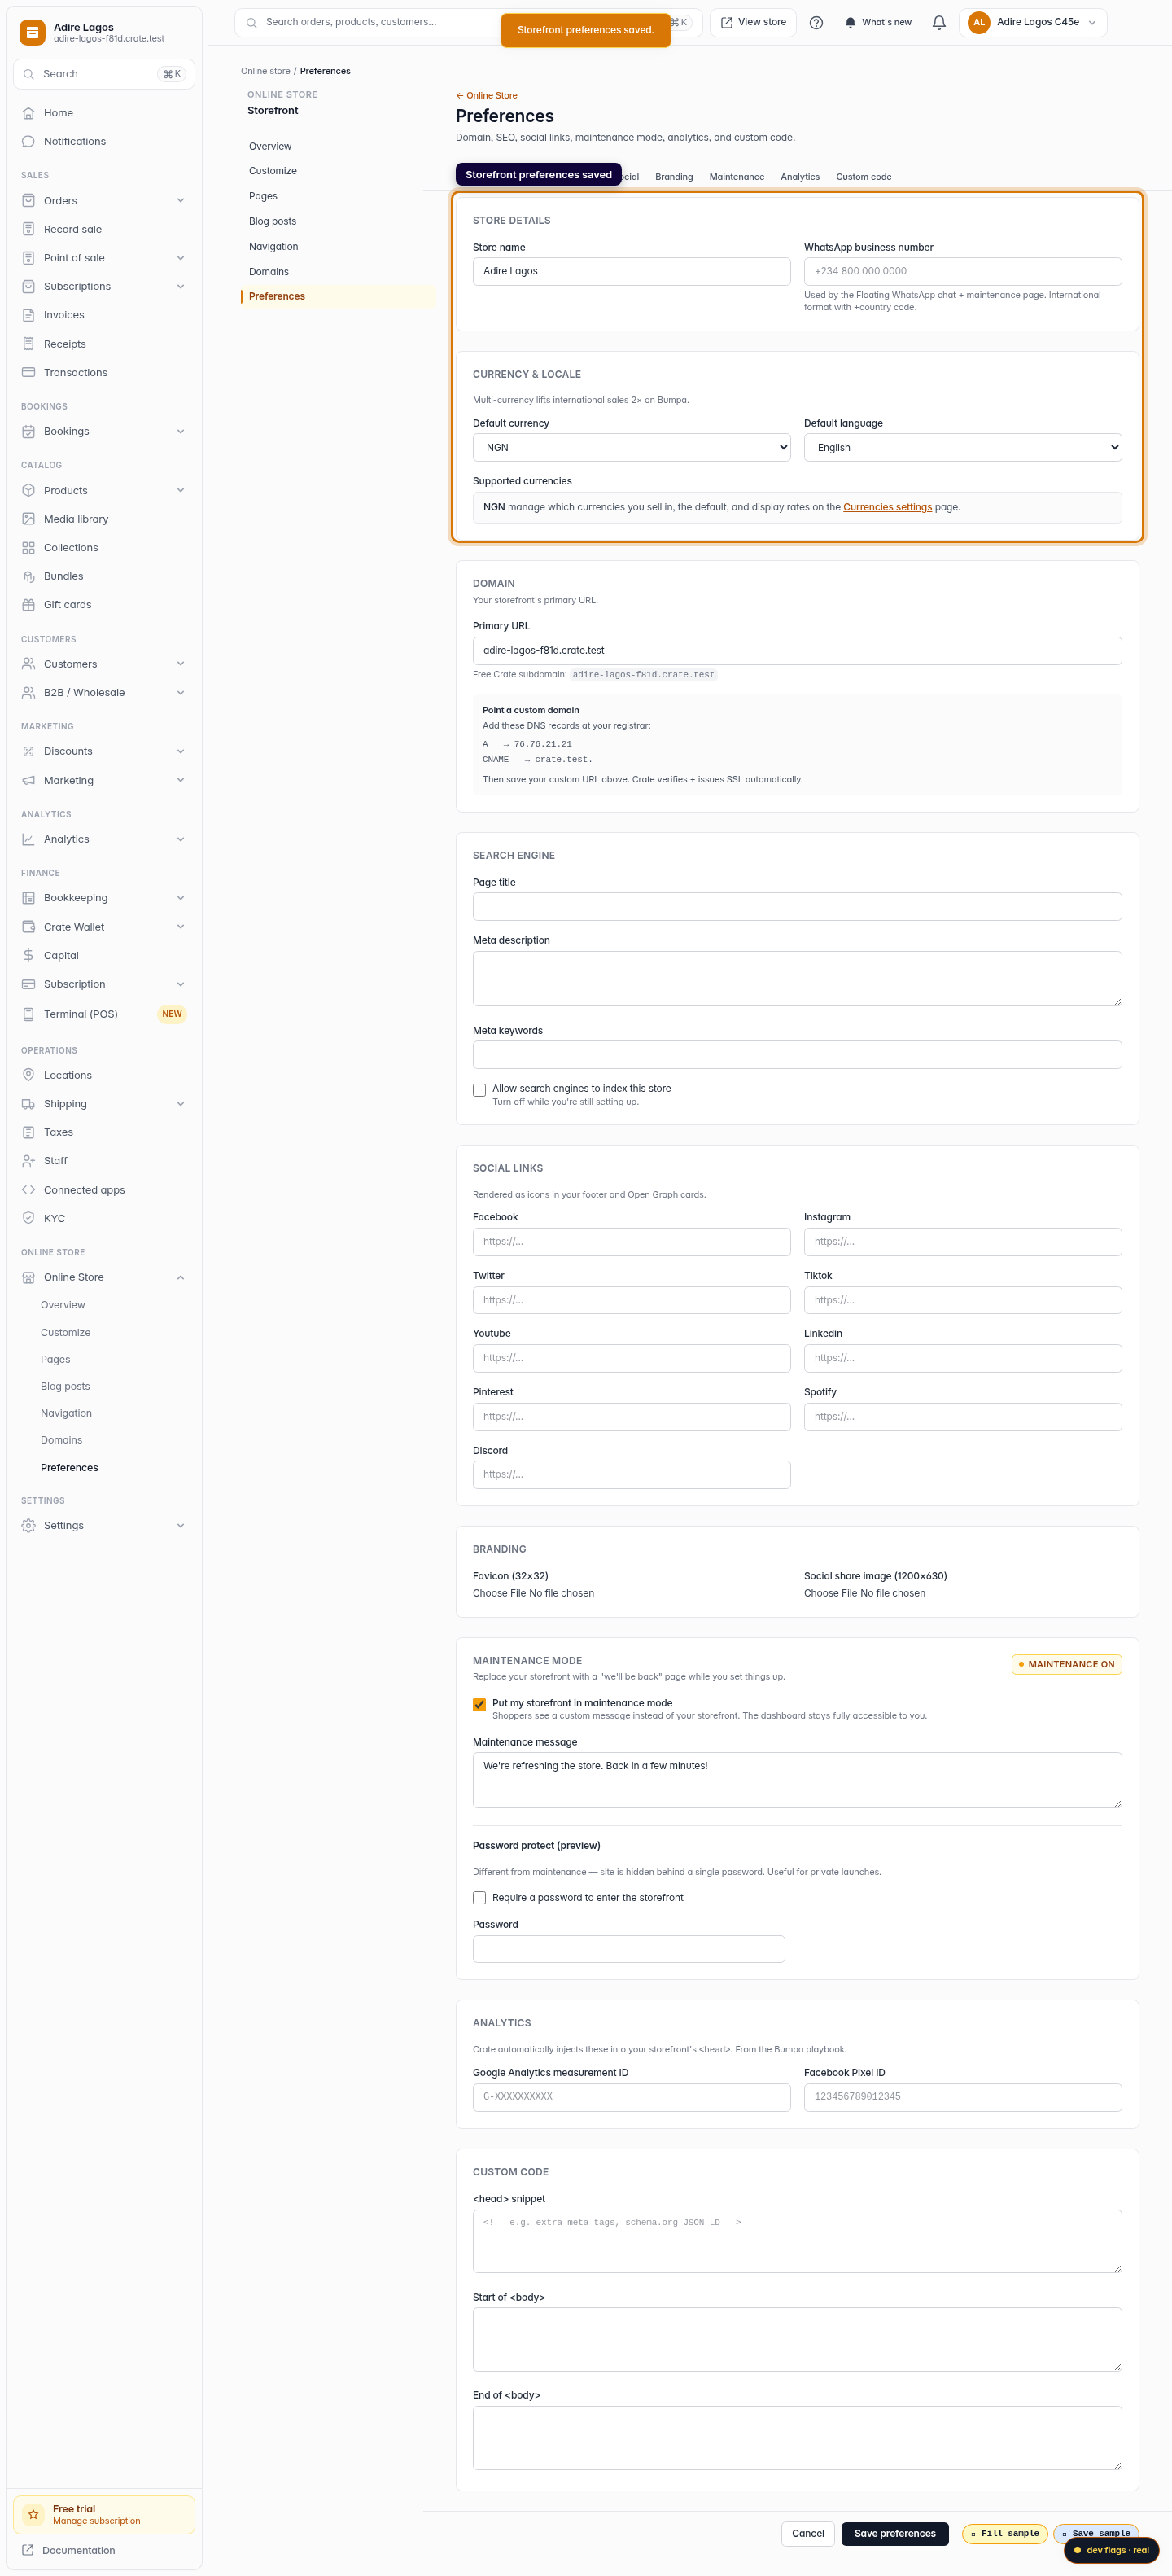Image resolution: width=1172 pixels, height=2576 pixels.
Task: Click Manage subscription link
Action: tap(97, 2521)
